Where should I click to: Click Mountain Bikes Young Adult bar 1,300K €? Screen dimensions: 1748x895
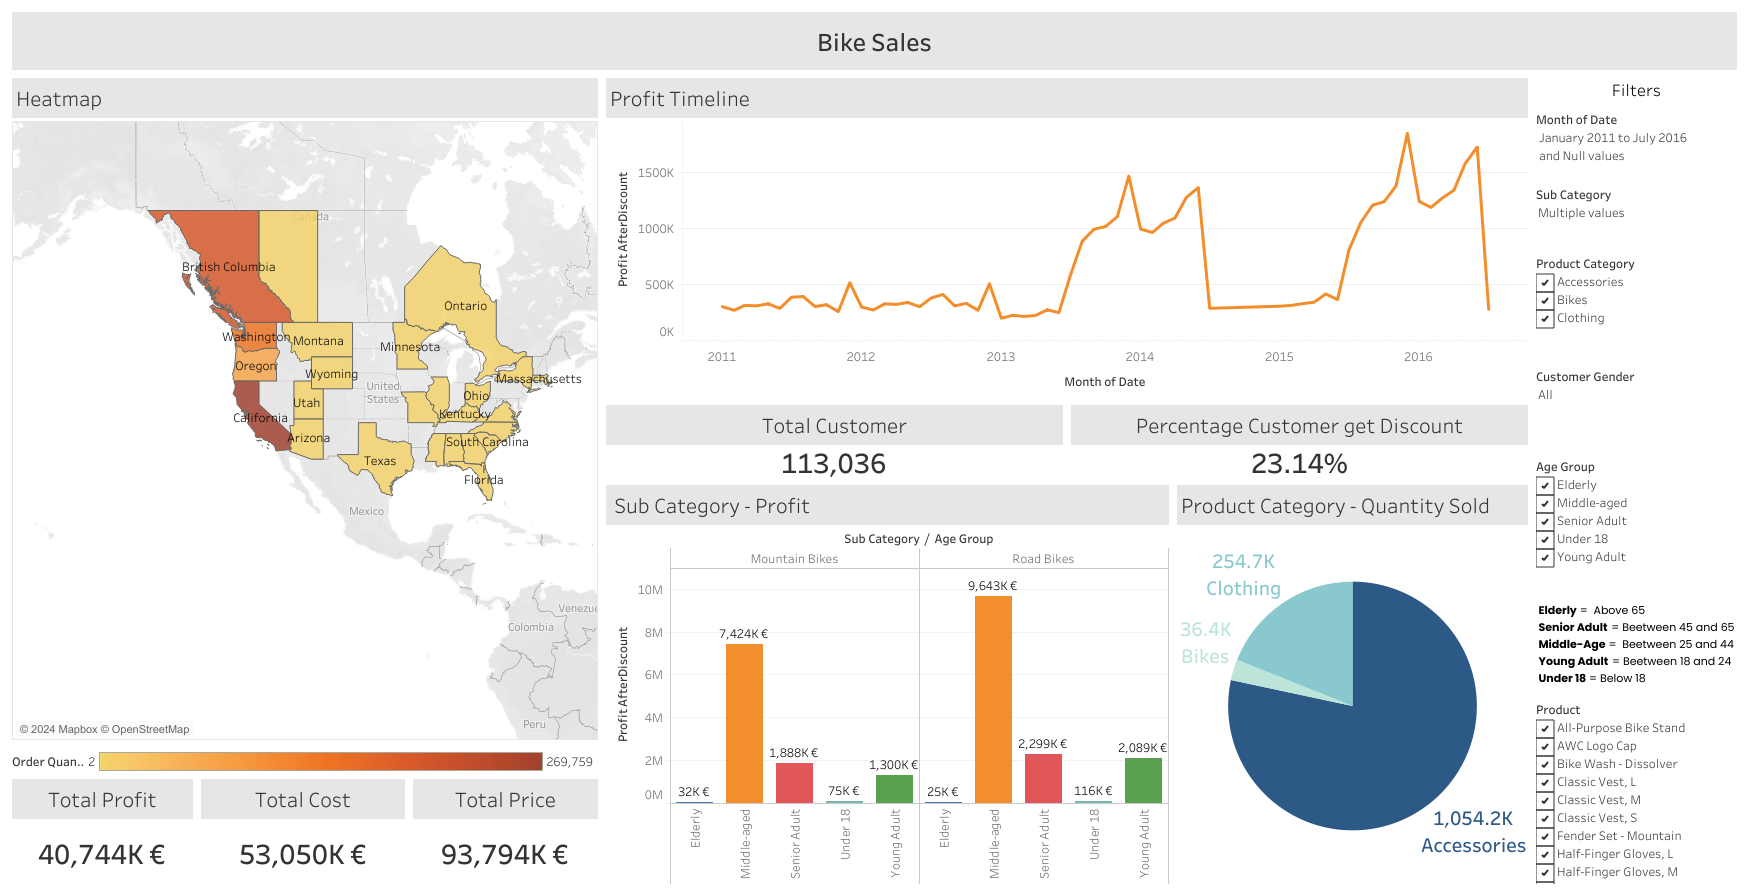(x=894, y=789)
